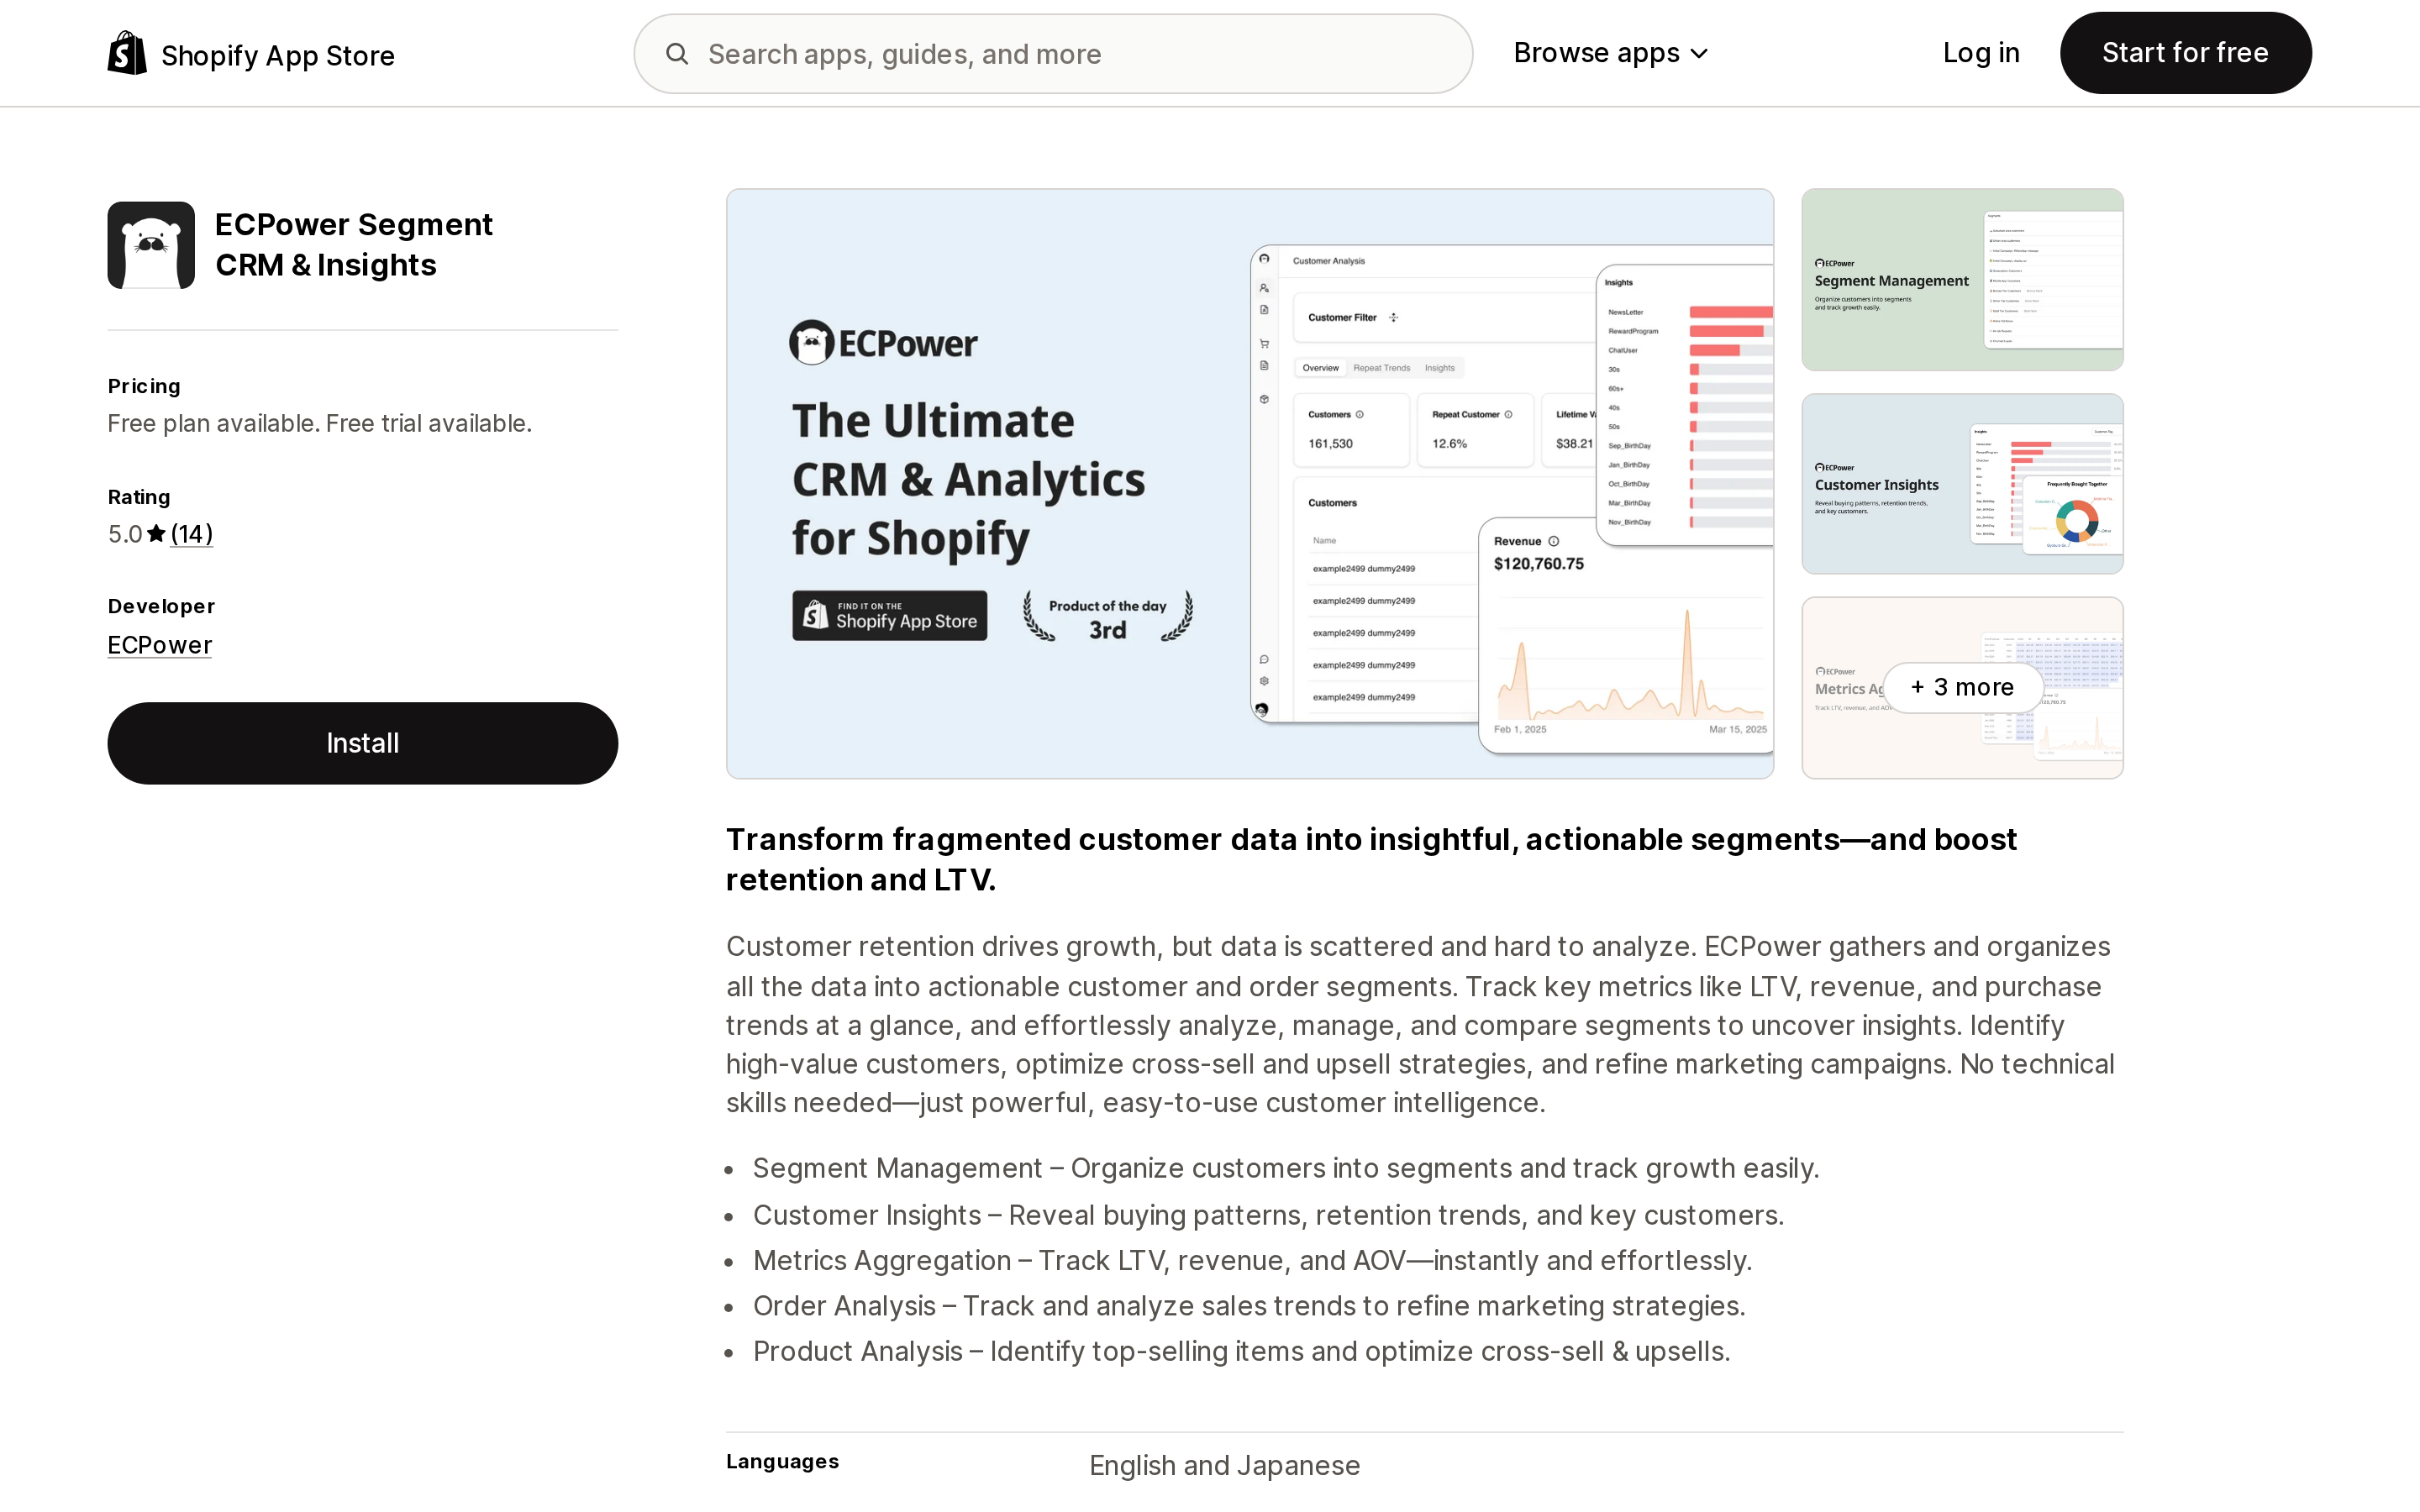Install the ECPower app

coord(362,743)
